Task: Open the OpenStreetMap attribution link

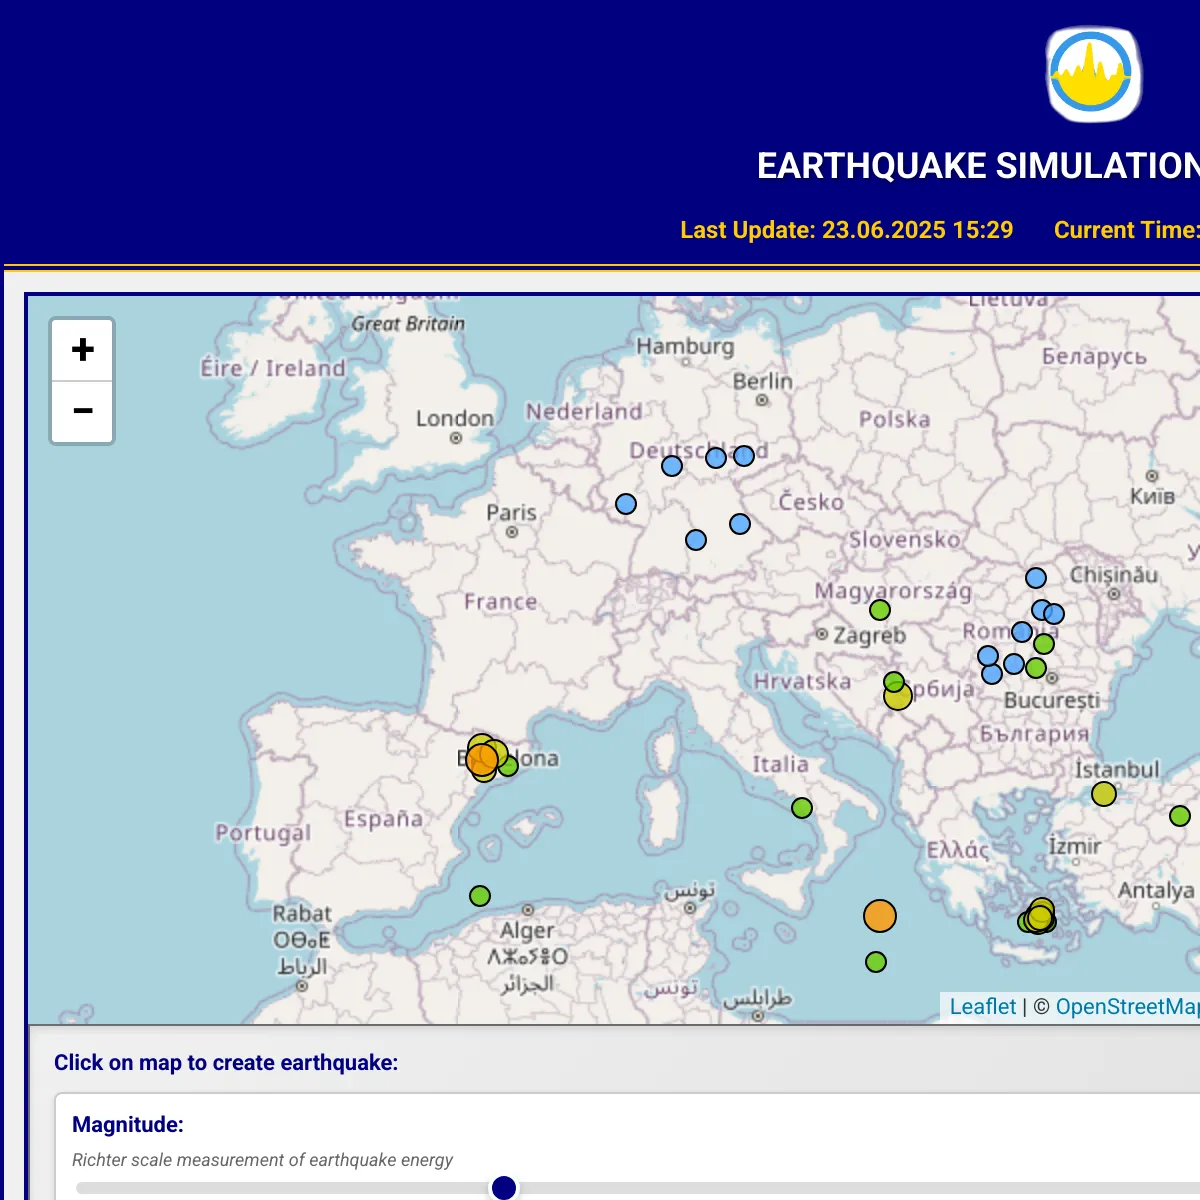Action: [1128, 1006]
